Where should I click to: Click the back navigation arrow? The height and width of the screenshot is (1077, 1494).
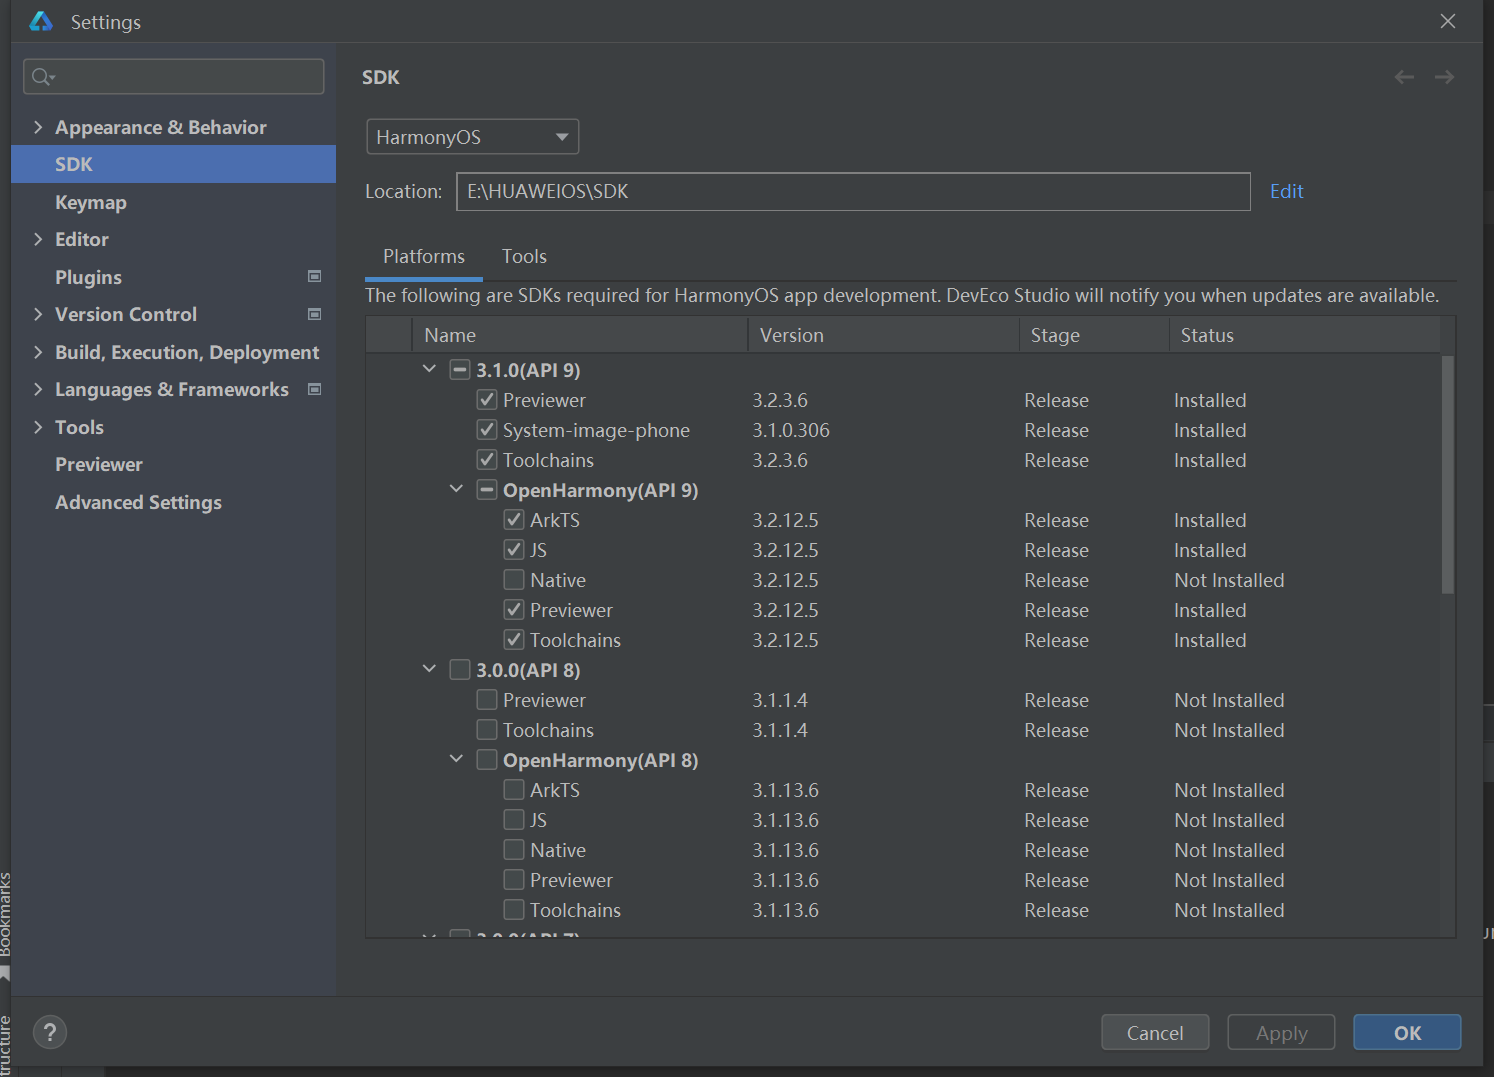coord(1404,77)
